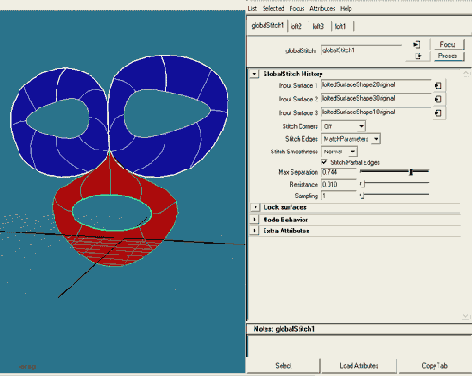Click the Copy Tab button
This screenshot has height=376, width=472.
(x=435, y=366)
